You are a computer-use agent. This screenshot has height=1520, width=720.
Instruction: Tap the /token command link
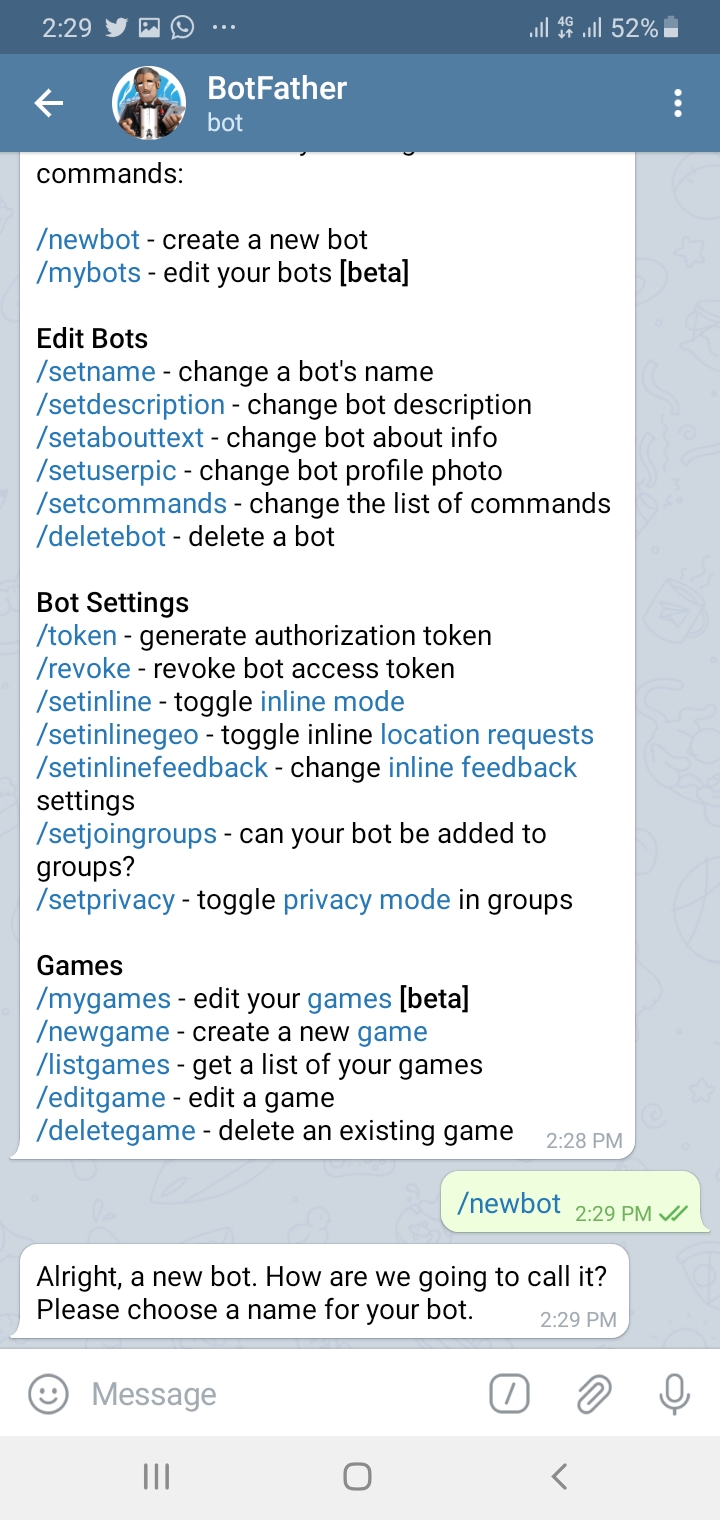click(x=76, y=636)
